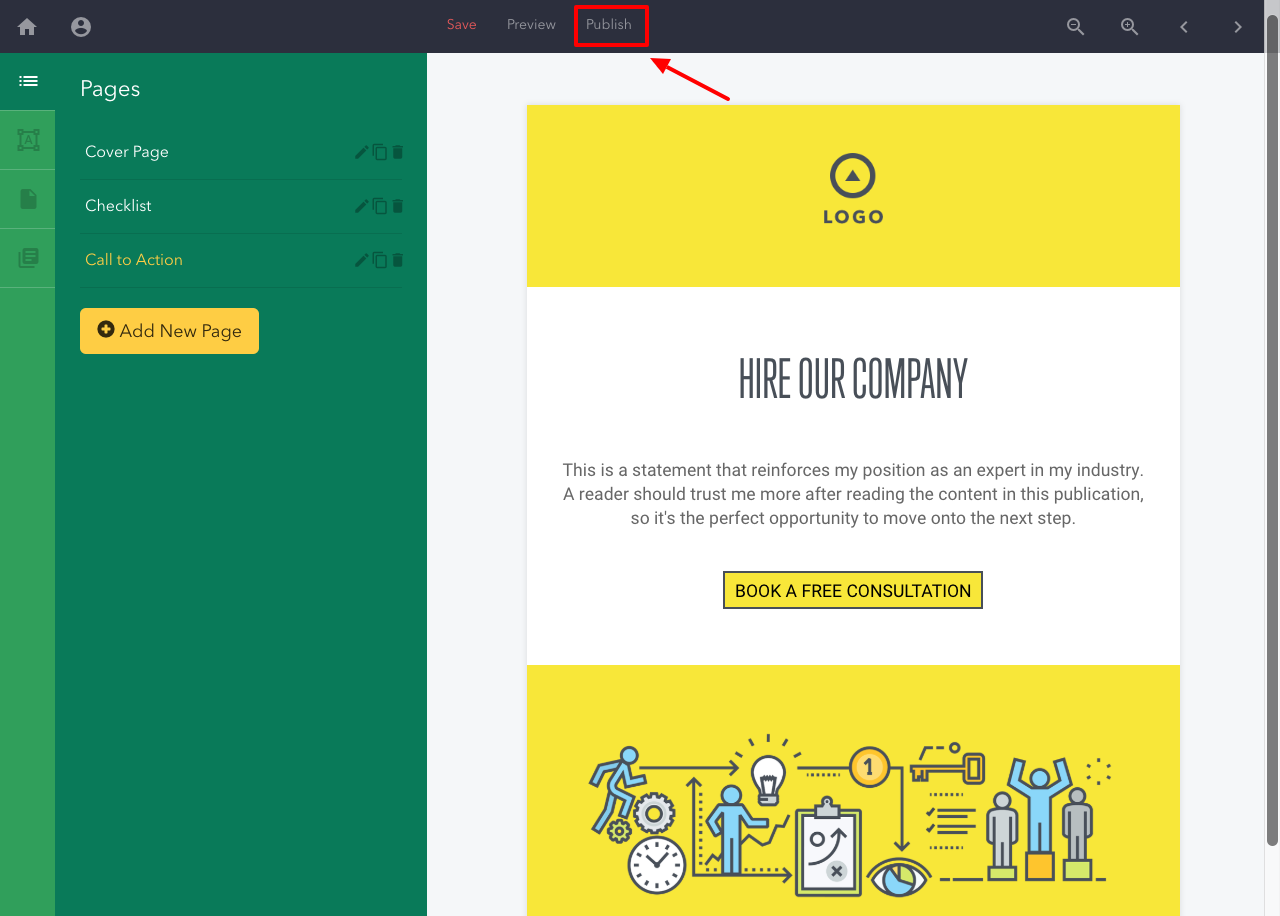Image resolution: width=1280 pixels, height=916 pixels.
Task: Delete the Checklist page
Action: (398, 206)
